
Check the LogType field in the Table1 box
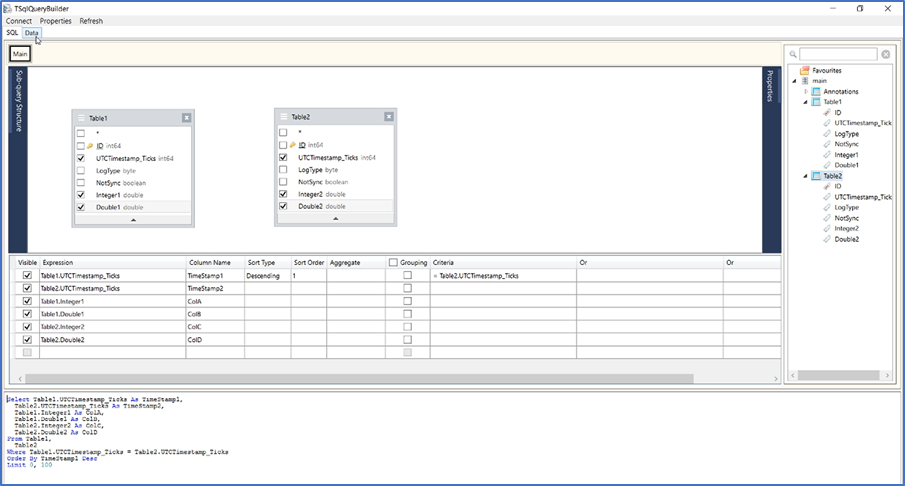[81, 171]
